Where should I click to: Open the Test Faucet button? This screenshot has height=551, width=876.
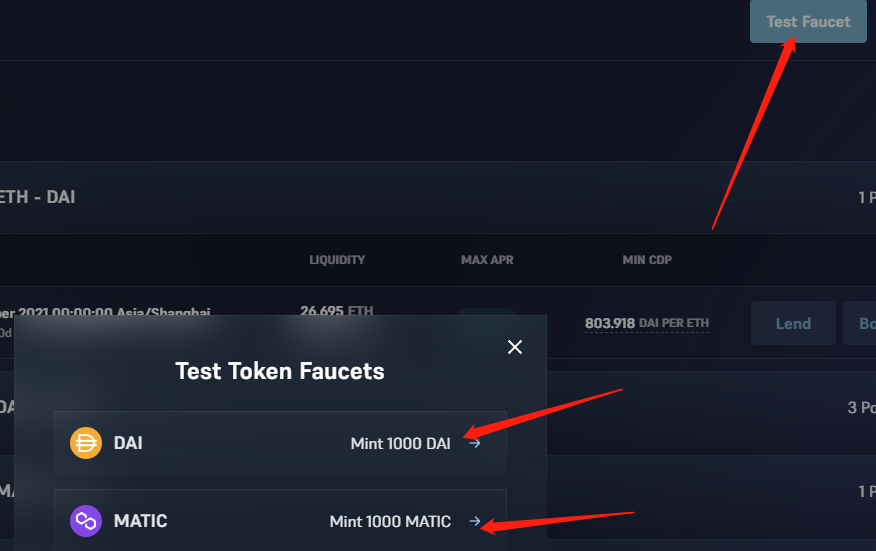[808, 21]
